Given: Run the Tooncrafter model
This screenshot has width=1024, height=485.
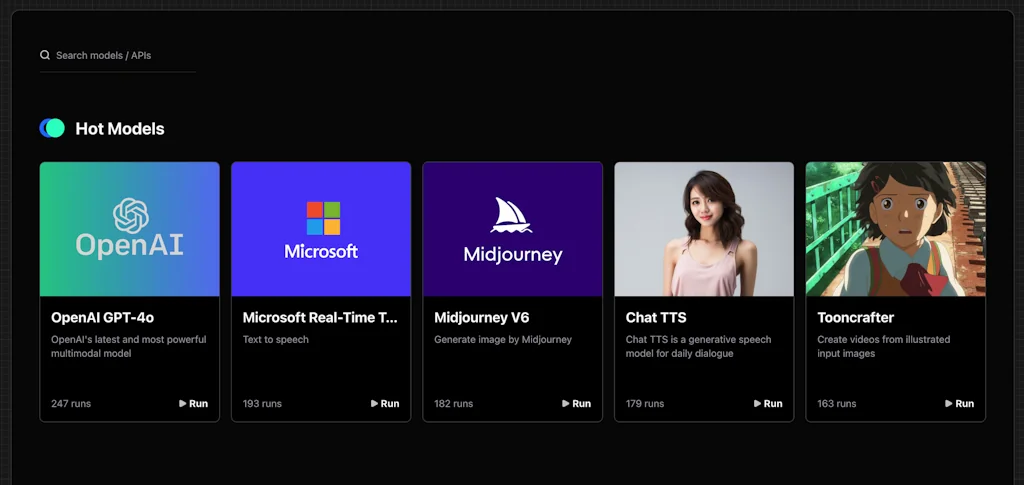Looking at the screenshot, I should point(959,404).
